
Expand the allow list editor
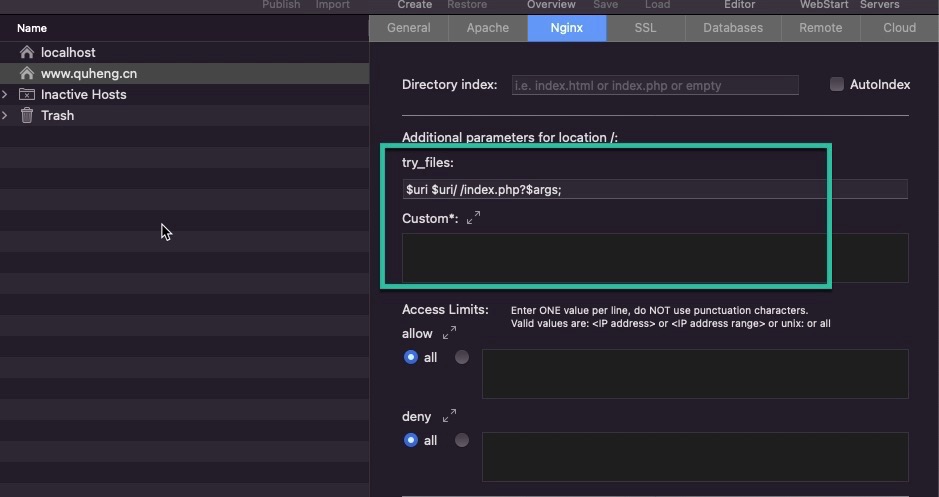coord(449,332)
